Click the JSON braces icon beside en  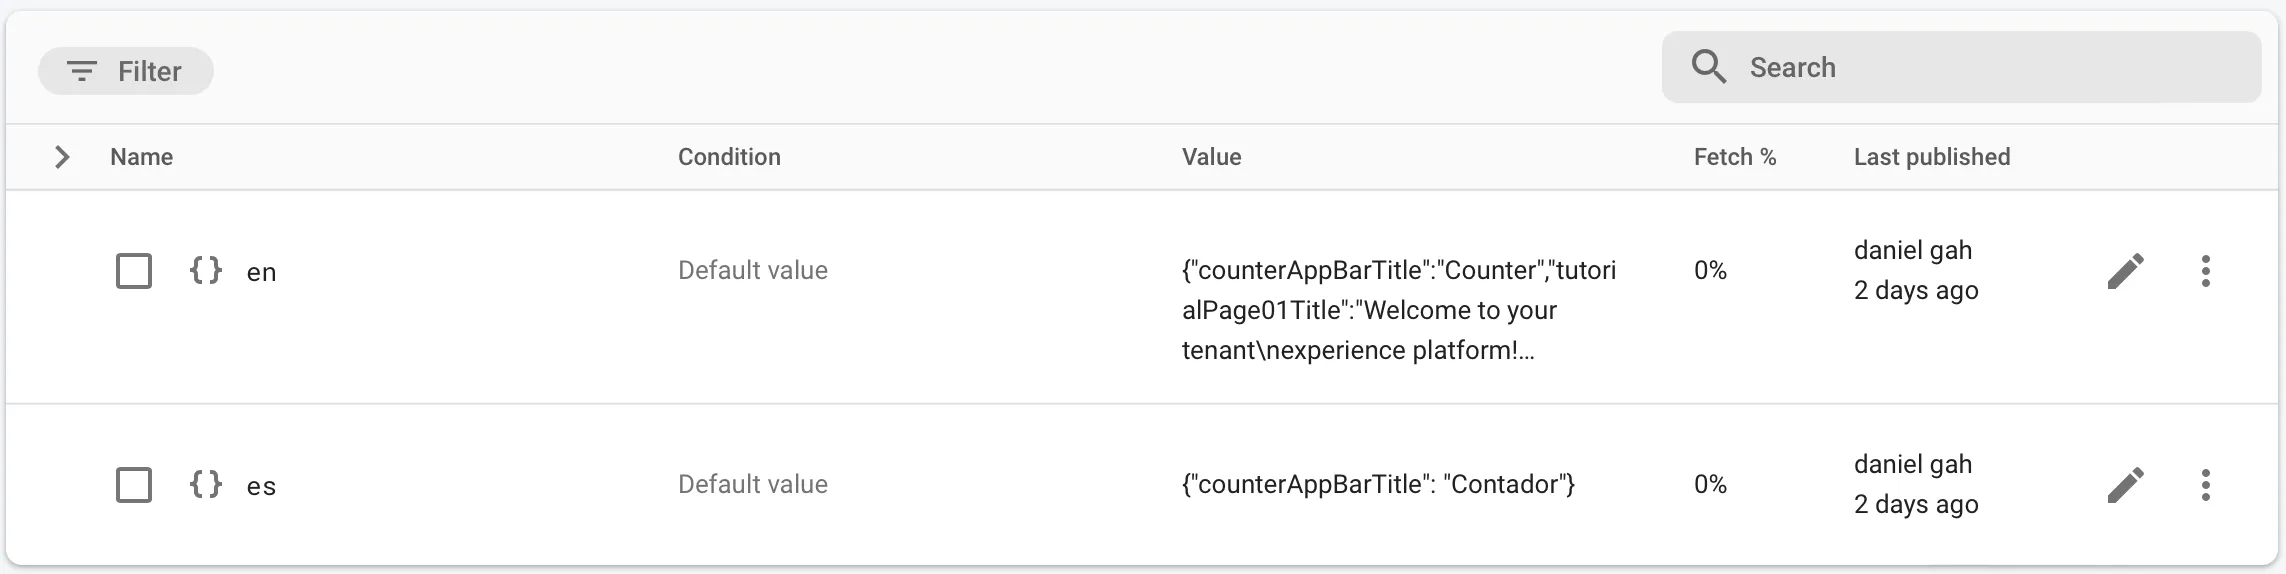205,270
